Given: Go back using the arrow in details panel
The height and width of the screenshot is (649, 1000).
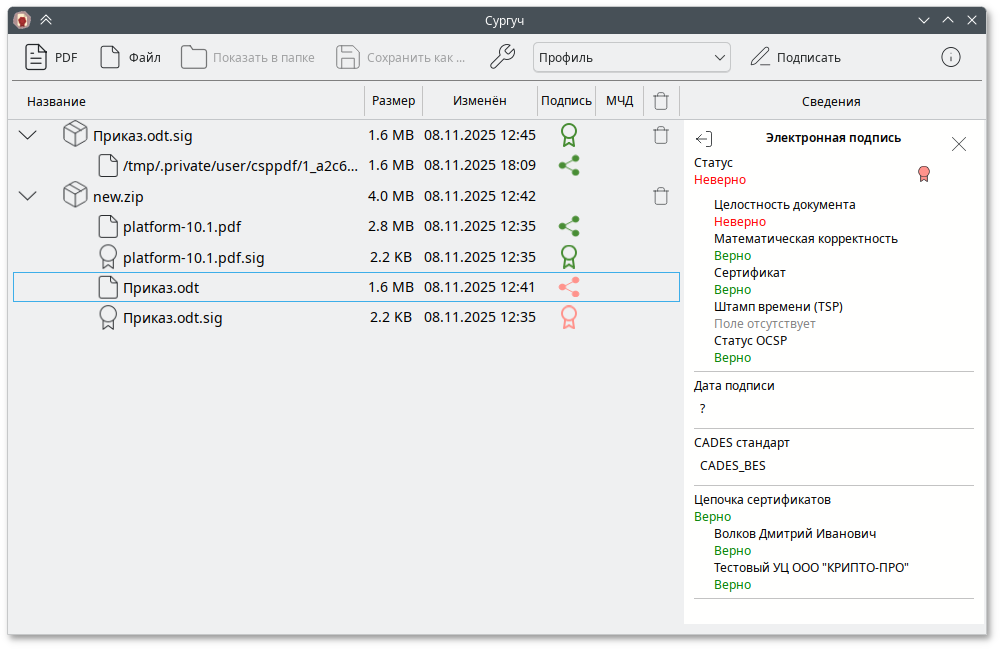Looking at the screenshot, I should [x=704, y=140].
